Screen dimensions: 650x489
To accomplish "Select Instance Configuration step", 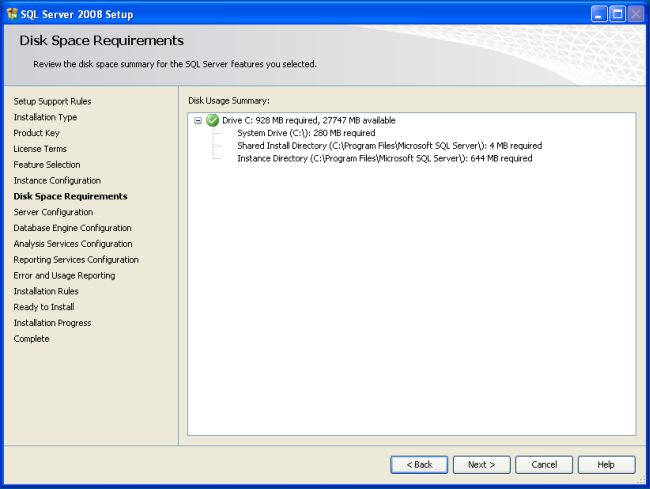I will pyautogui.click(x=57, y=181).
